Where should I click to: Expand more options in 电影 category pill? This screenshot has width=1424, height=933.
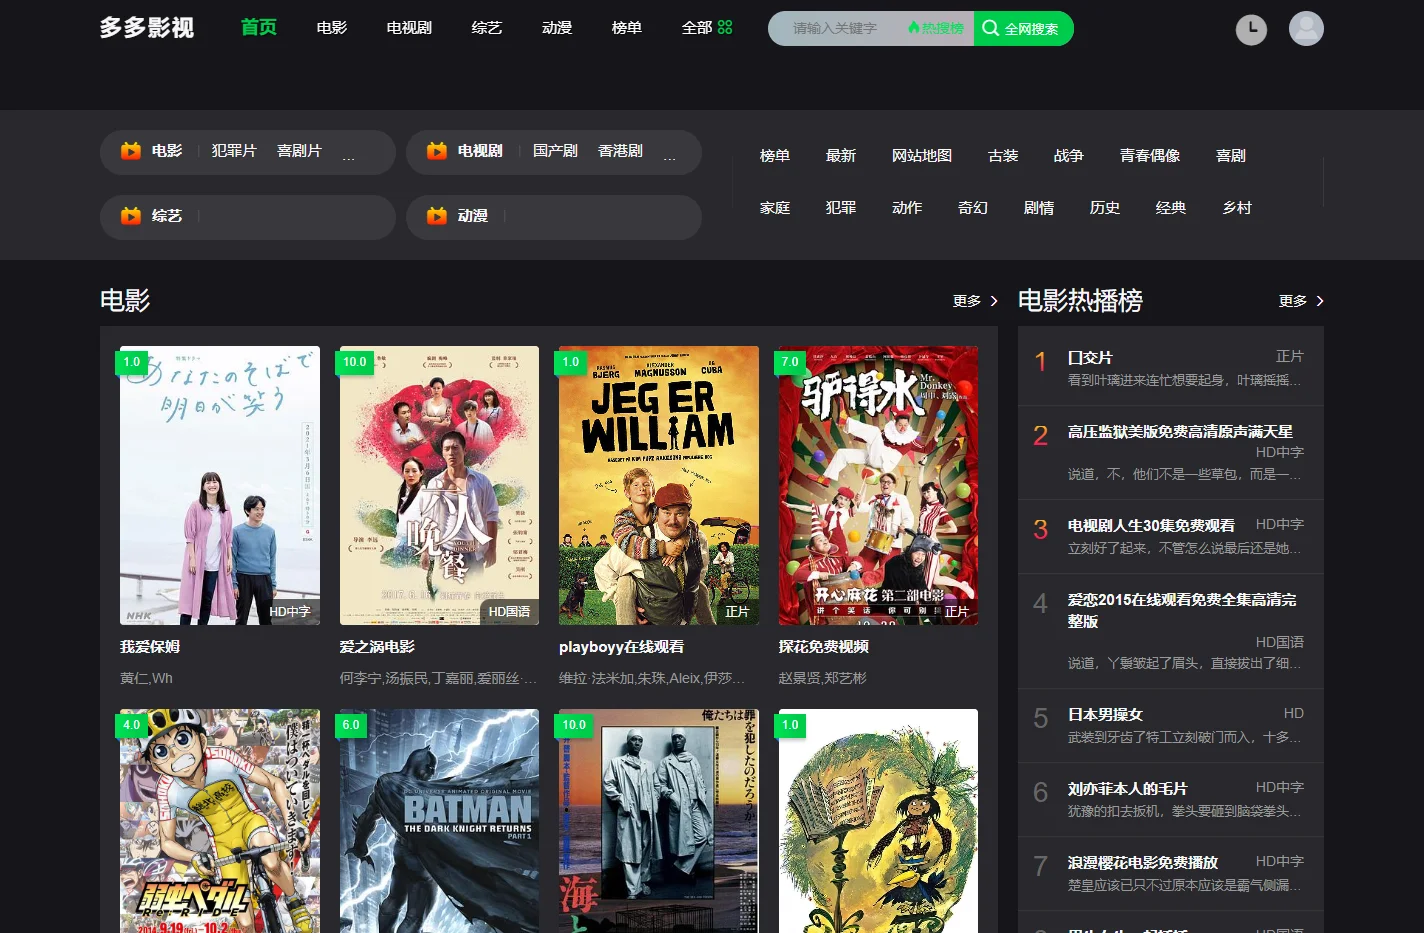pos(348,156)
